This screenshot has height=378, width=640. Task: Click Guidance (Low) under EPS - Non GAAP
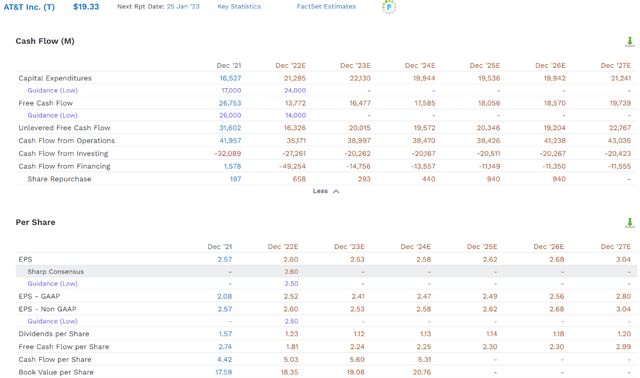(53, 321)
